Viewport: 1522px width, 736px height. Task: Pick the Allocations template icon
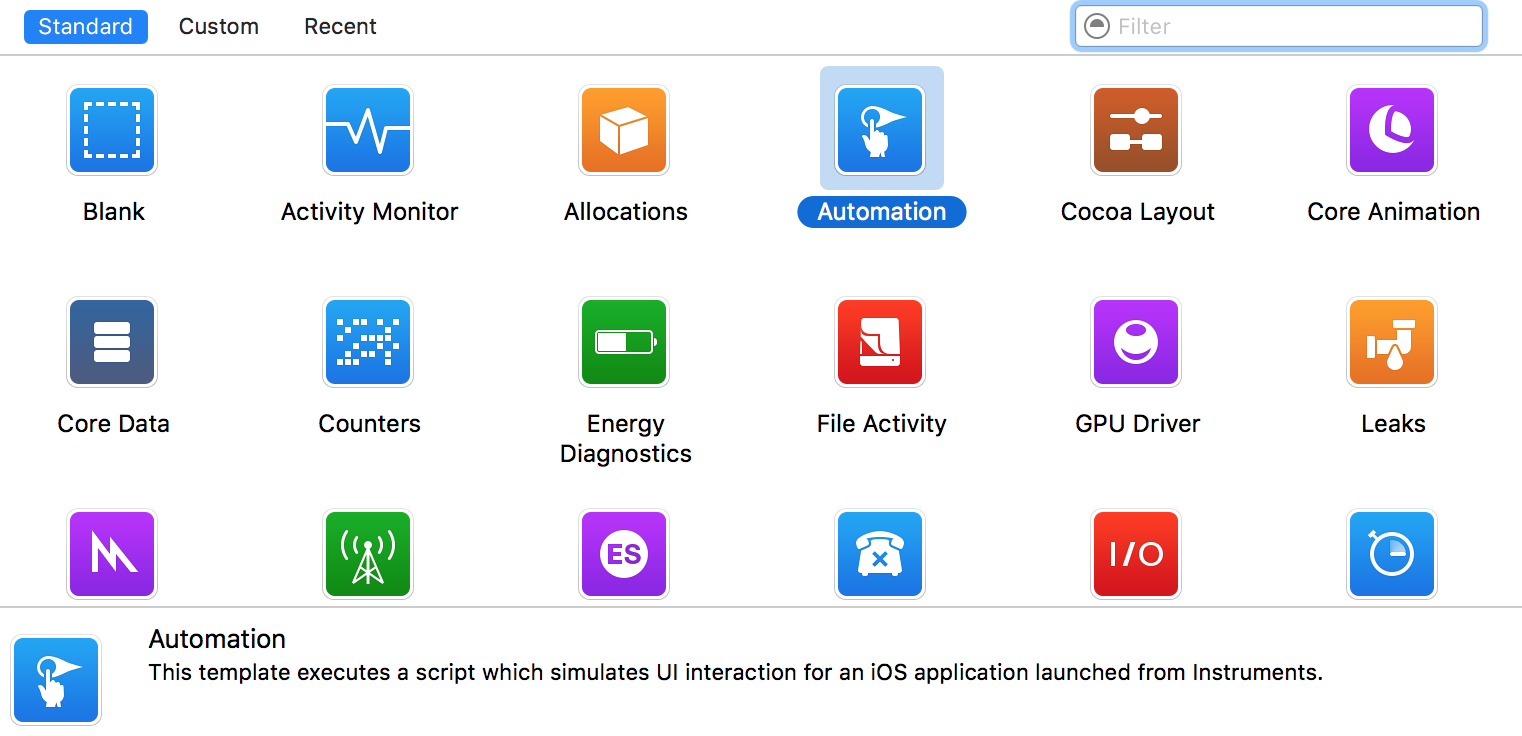tap(624, 130)
